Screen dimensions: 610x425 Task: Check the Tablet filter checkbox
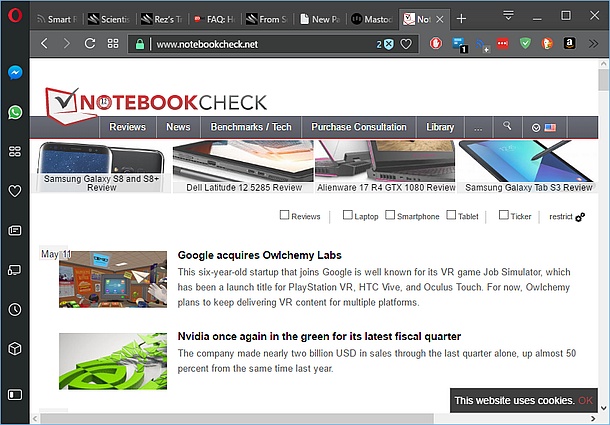click(451, 215)
